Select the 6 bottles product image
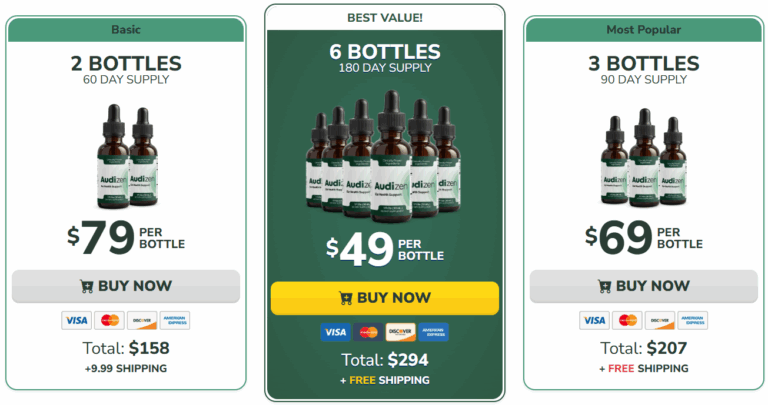Image resolution: width=768 pixels, height=405 pixels. click(x=384, y=156)
